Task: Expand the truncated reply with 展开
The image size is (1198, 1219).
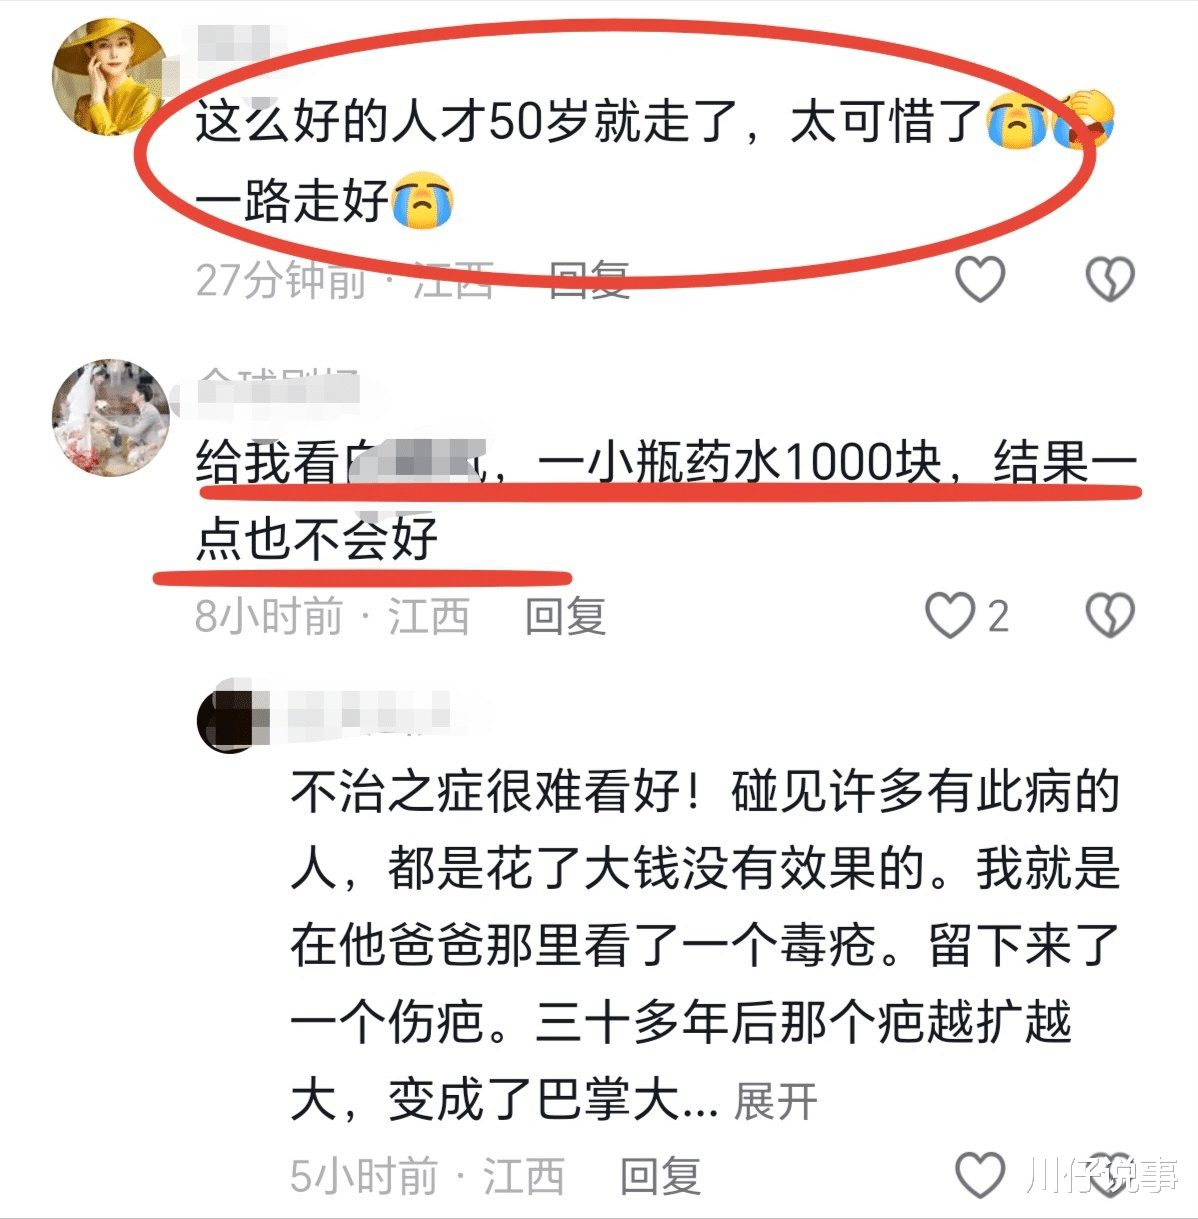Action: (775, 1101)
